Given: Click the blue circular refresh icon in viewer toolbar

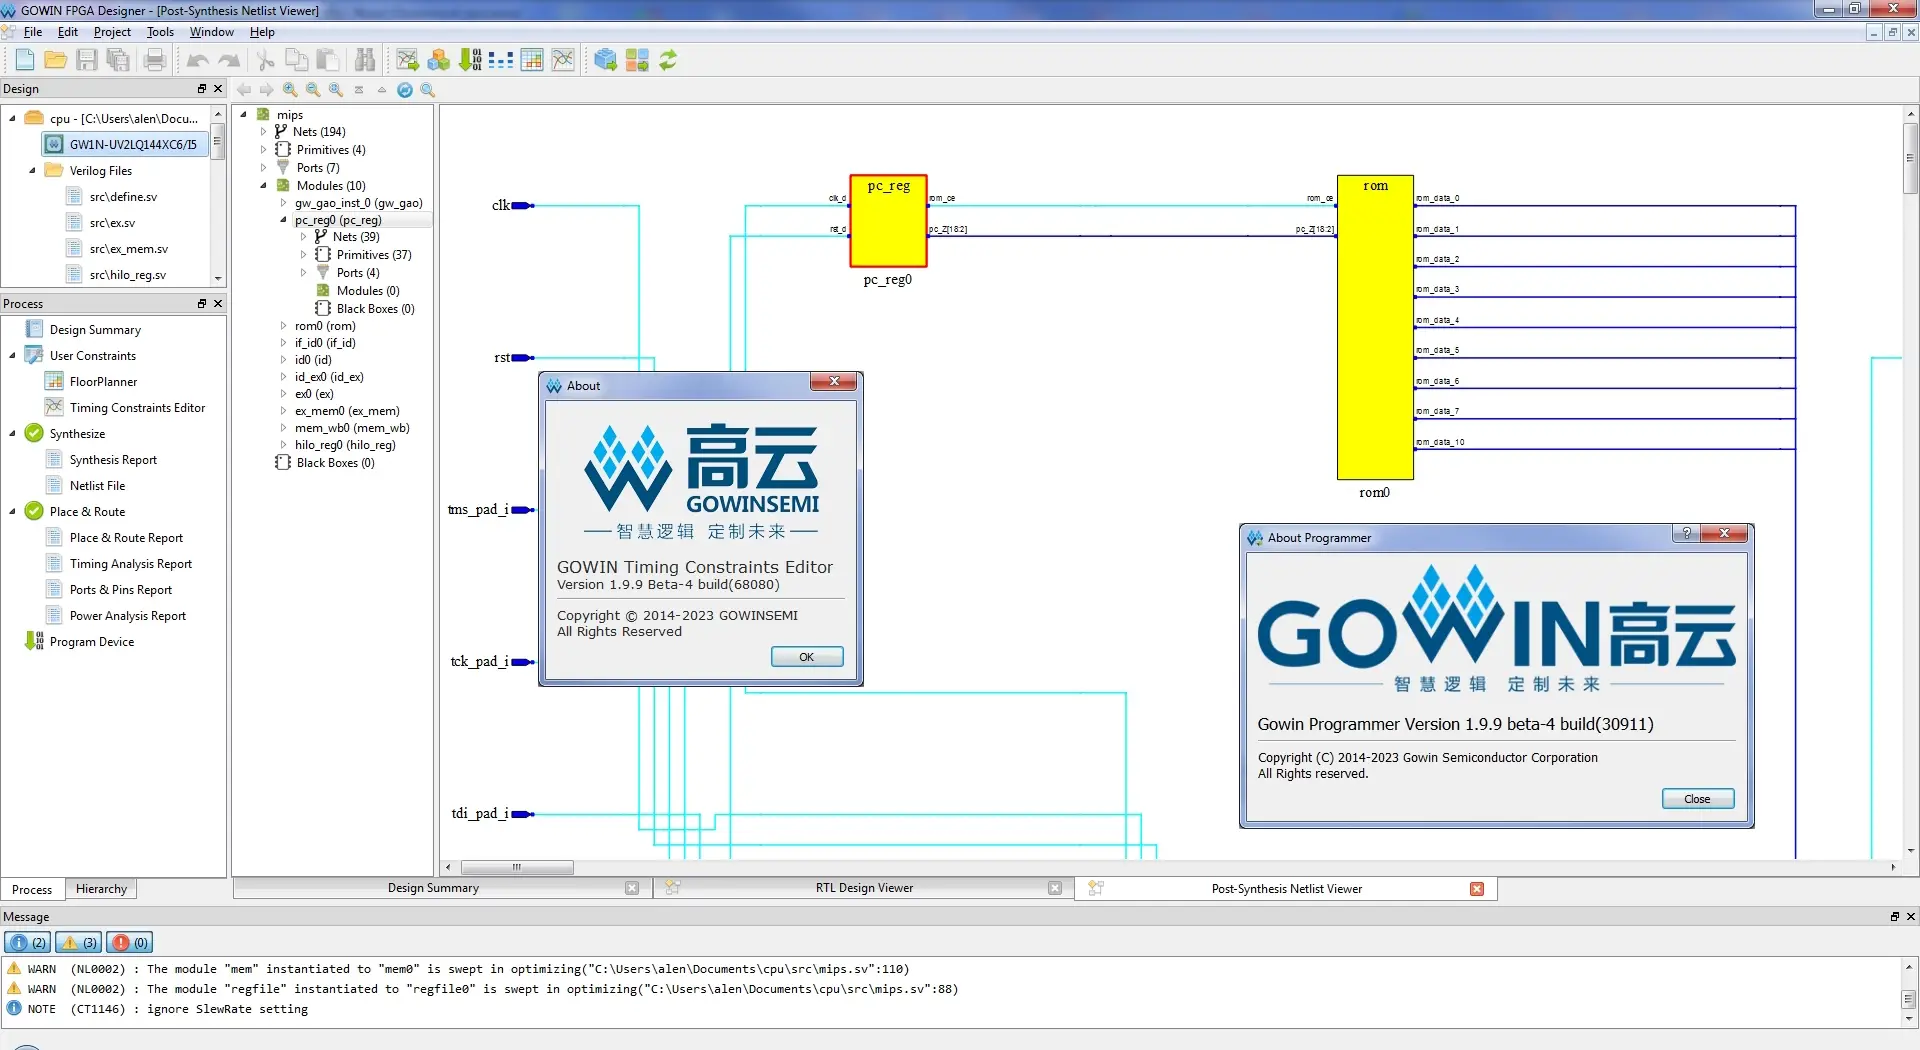Looking at the screenshot, I should (x=405, y=90).
